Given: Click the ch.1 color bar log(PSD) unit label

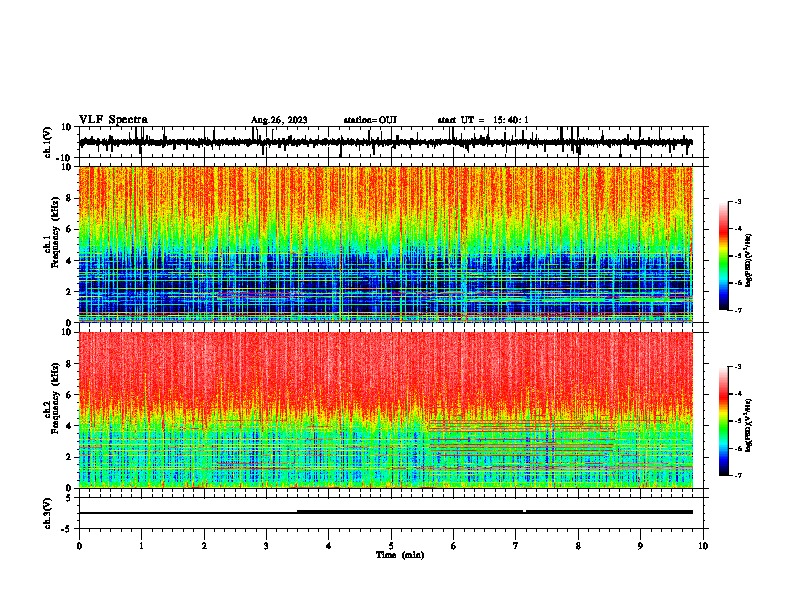Looking at the screenshot, I should [749, 261].
